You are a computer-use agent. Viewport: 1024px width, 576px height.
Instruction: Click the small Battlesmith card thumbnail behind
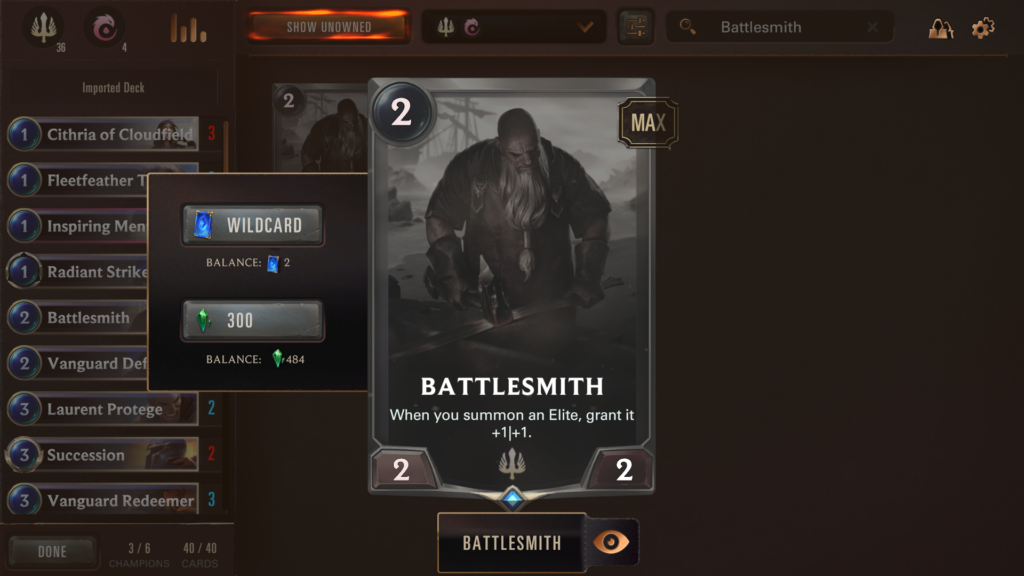(321, 128)
